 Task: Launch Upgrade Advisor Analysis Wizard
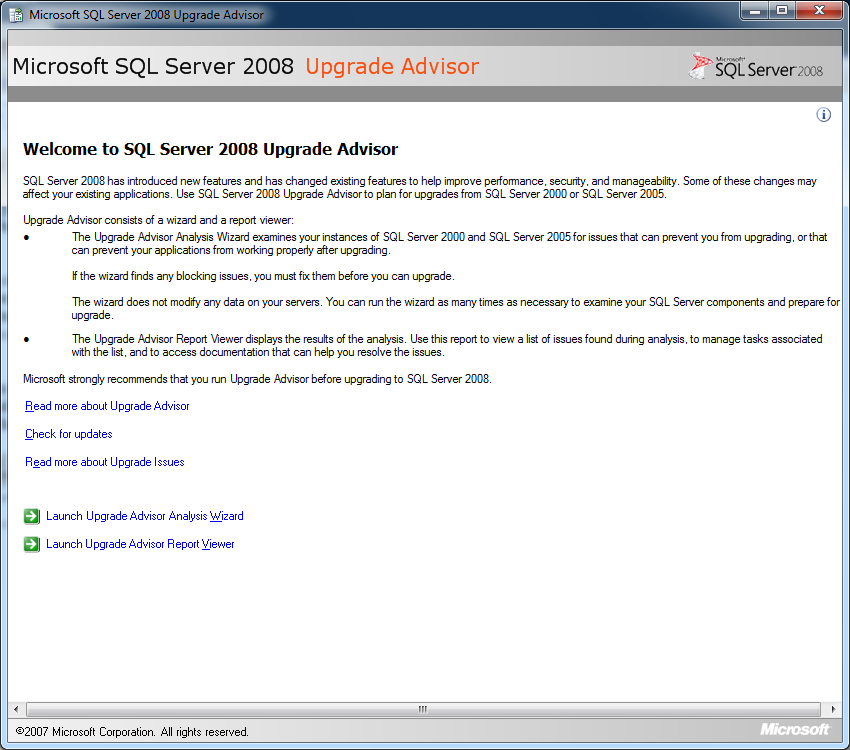144,516
